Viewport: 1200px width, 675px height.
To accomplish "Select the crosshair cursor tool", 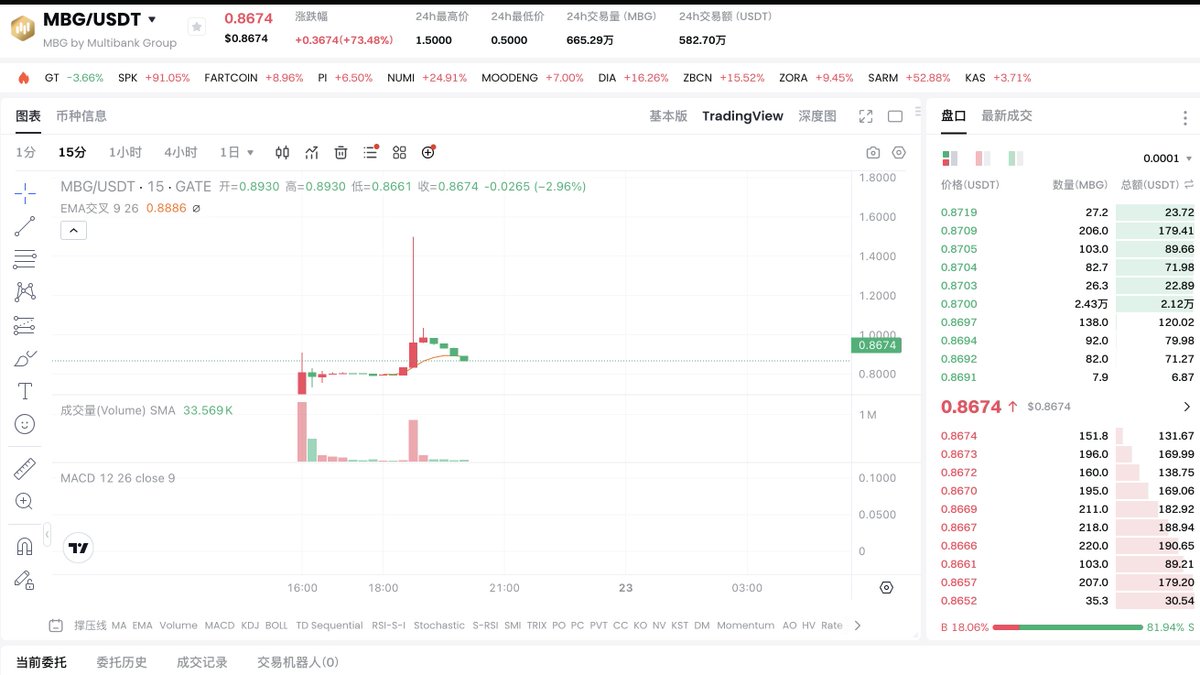I will (x=25, y=192).
